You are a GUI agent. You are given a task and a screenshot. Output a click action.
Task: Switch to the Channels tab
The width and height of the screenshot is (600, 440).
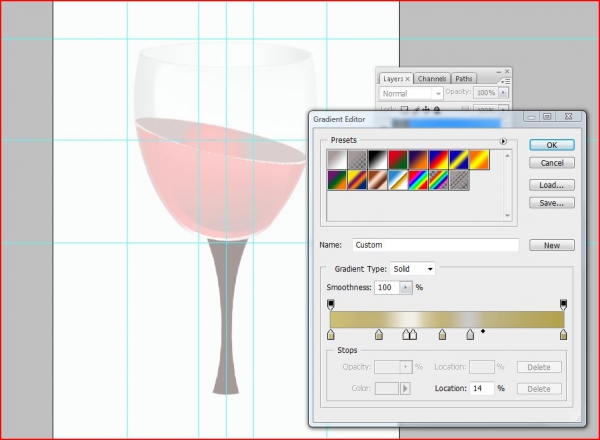[x=432, y=79]
